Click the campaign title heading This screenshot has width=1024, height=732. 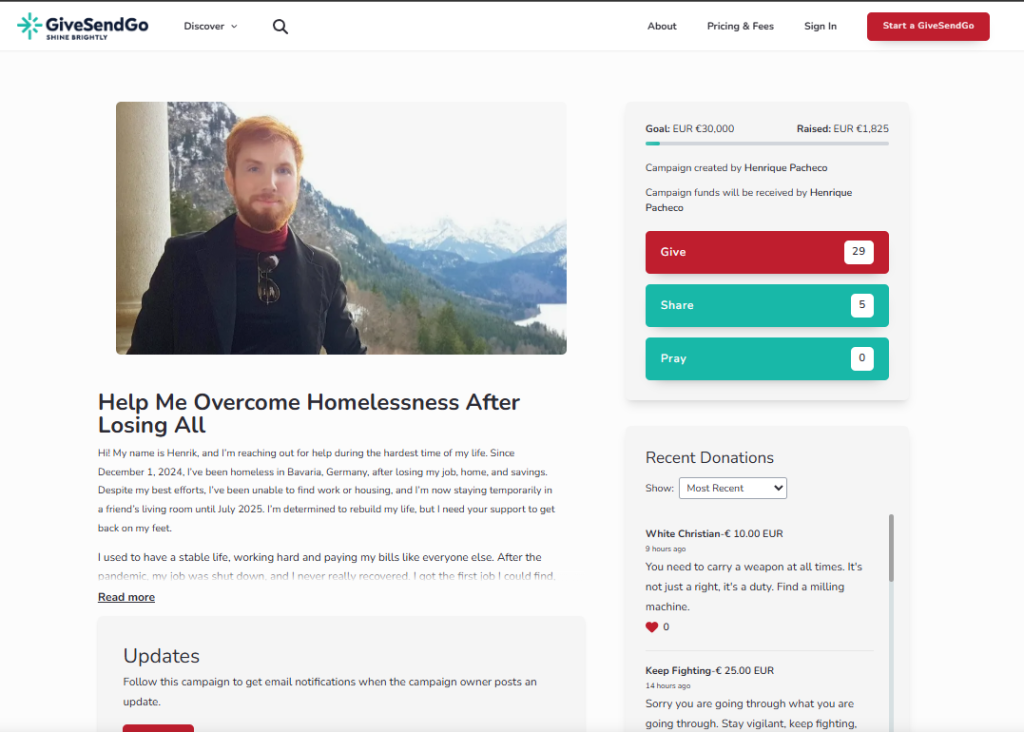(309, 413)
